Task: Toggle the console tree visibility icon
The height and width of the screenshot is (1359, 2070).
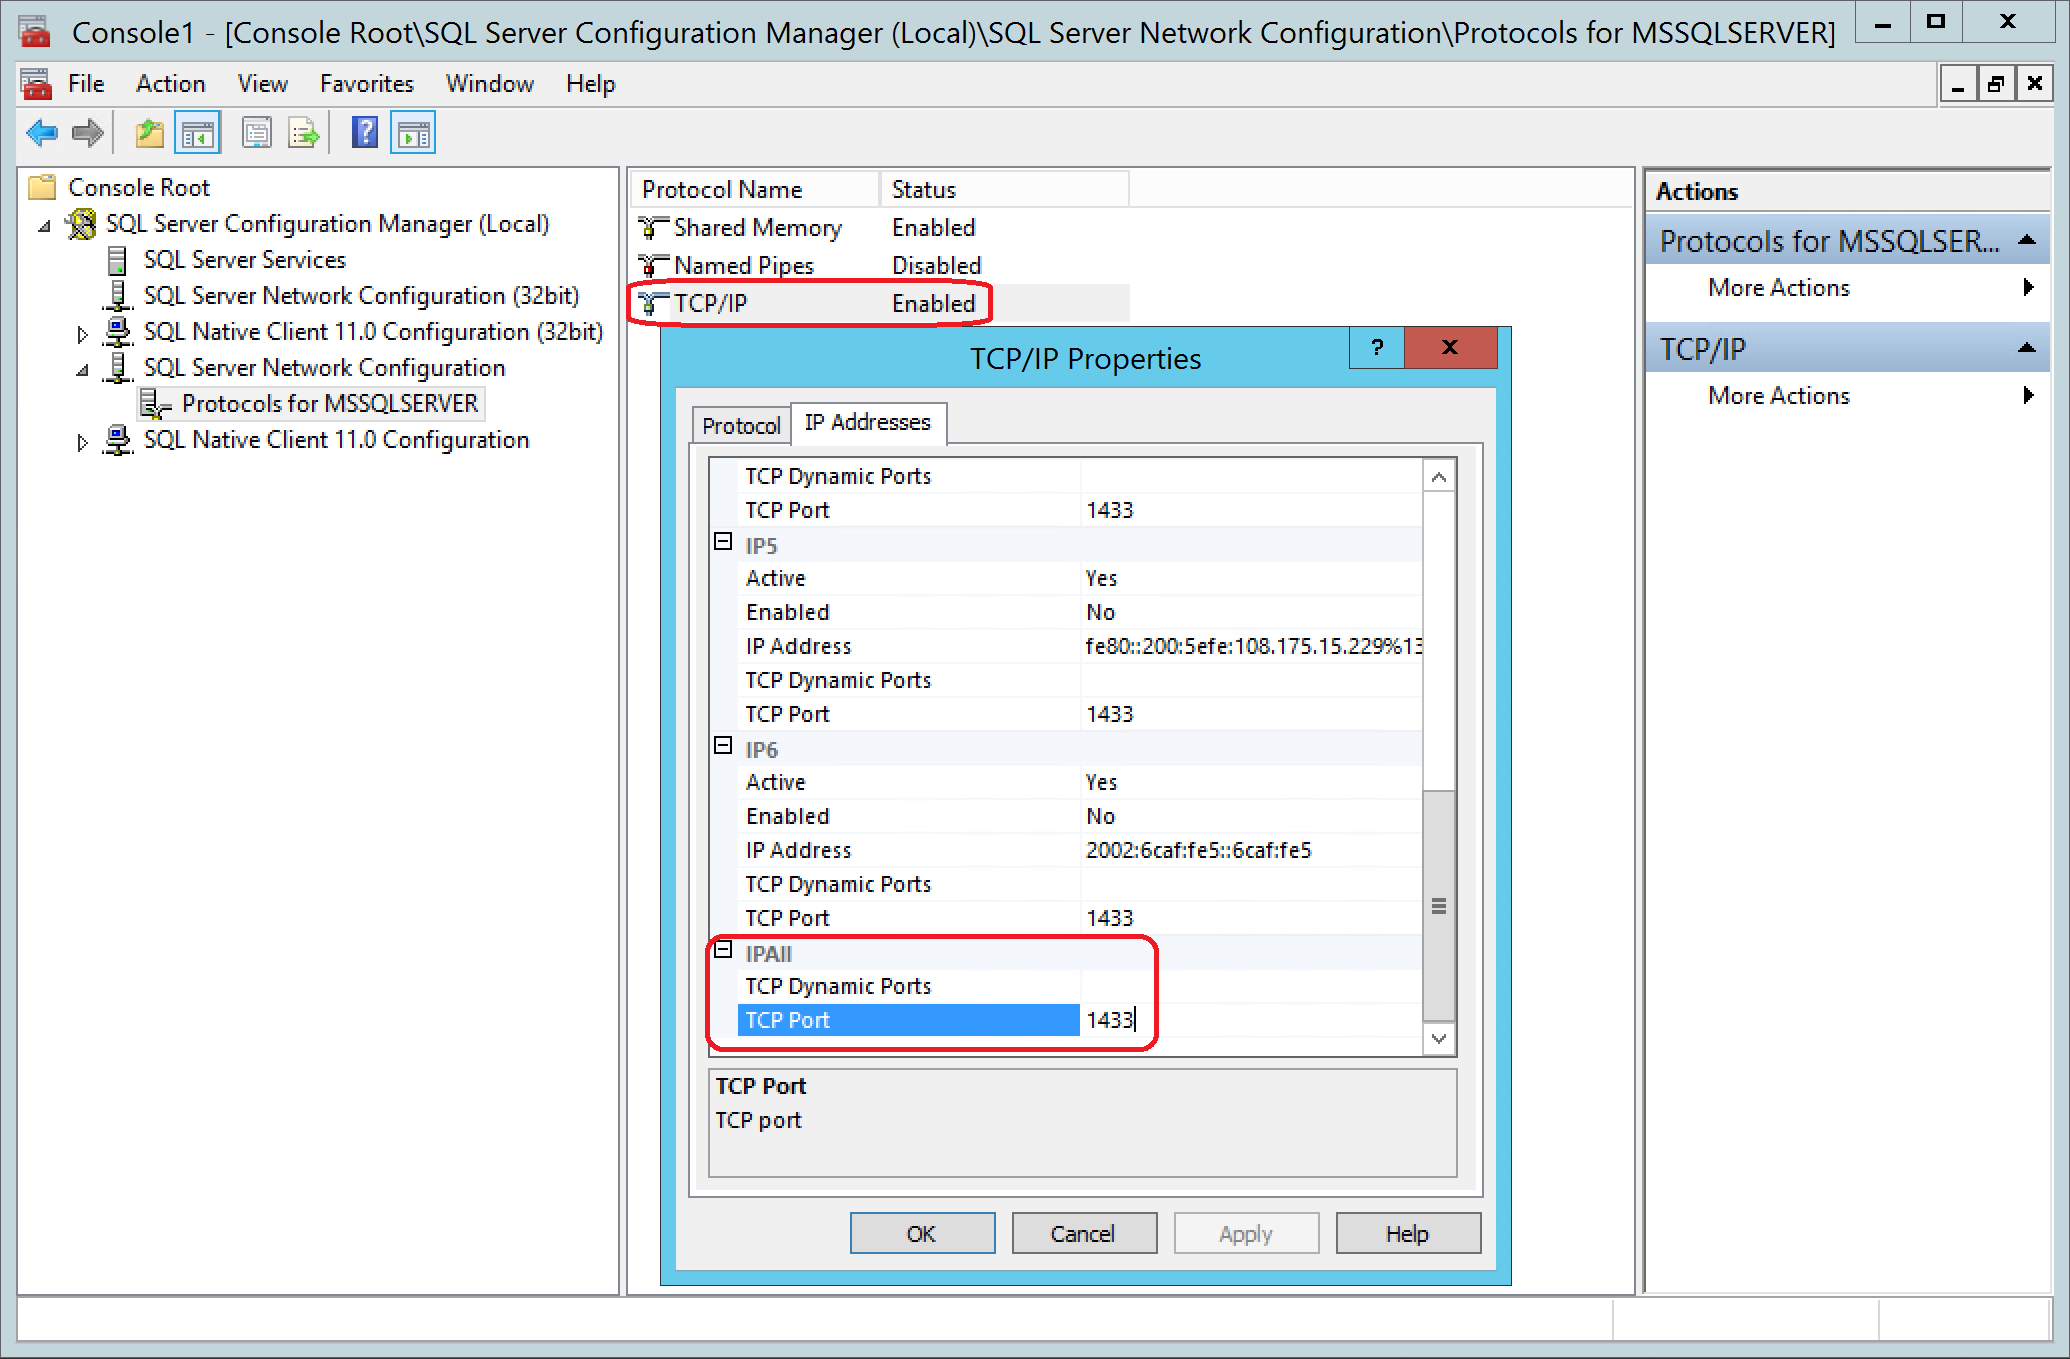Action: (x=197, y=131)
